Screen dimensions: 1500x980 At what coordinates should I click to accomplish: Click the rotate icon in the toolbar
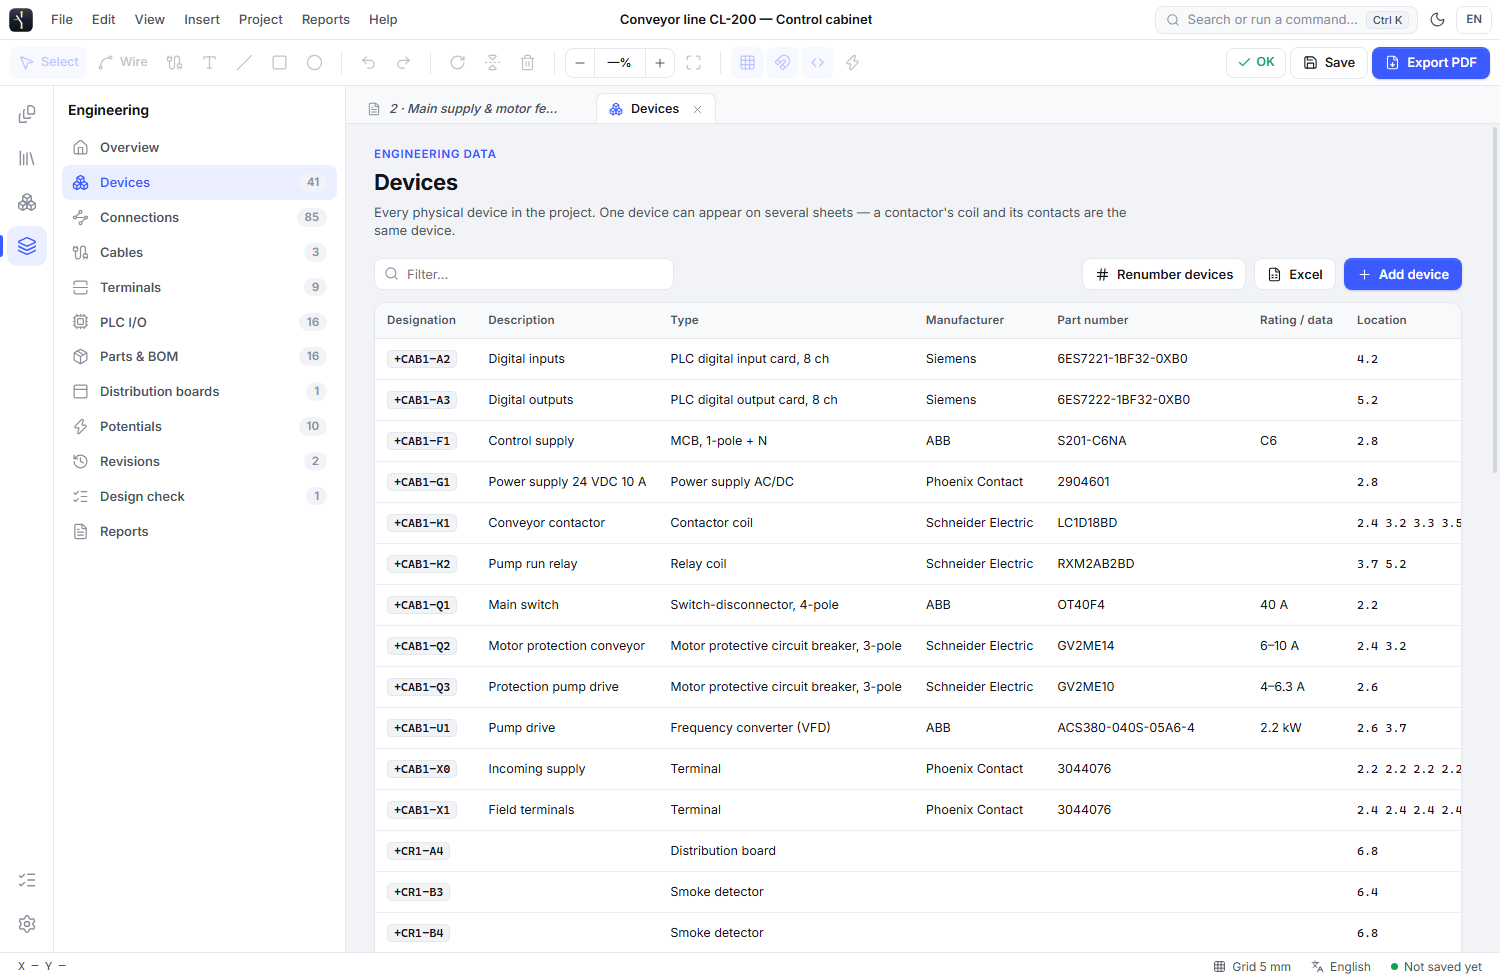click(x=457, y=62)
